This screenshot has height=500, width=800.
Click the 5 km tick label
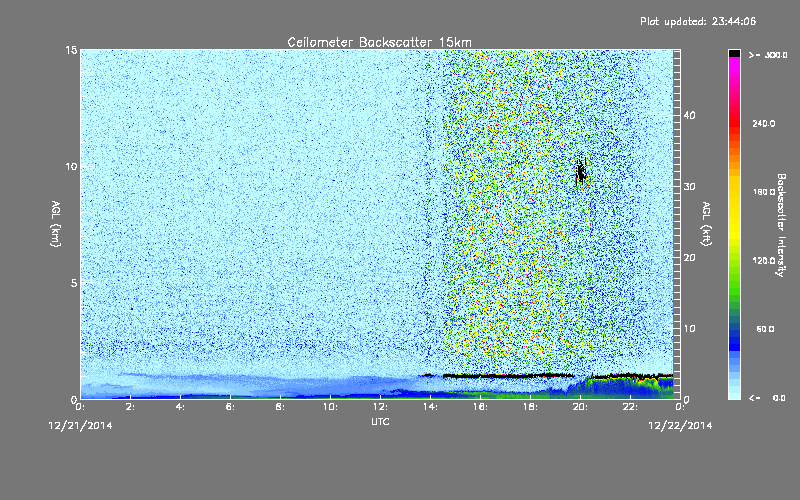74,283
